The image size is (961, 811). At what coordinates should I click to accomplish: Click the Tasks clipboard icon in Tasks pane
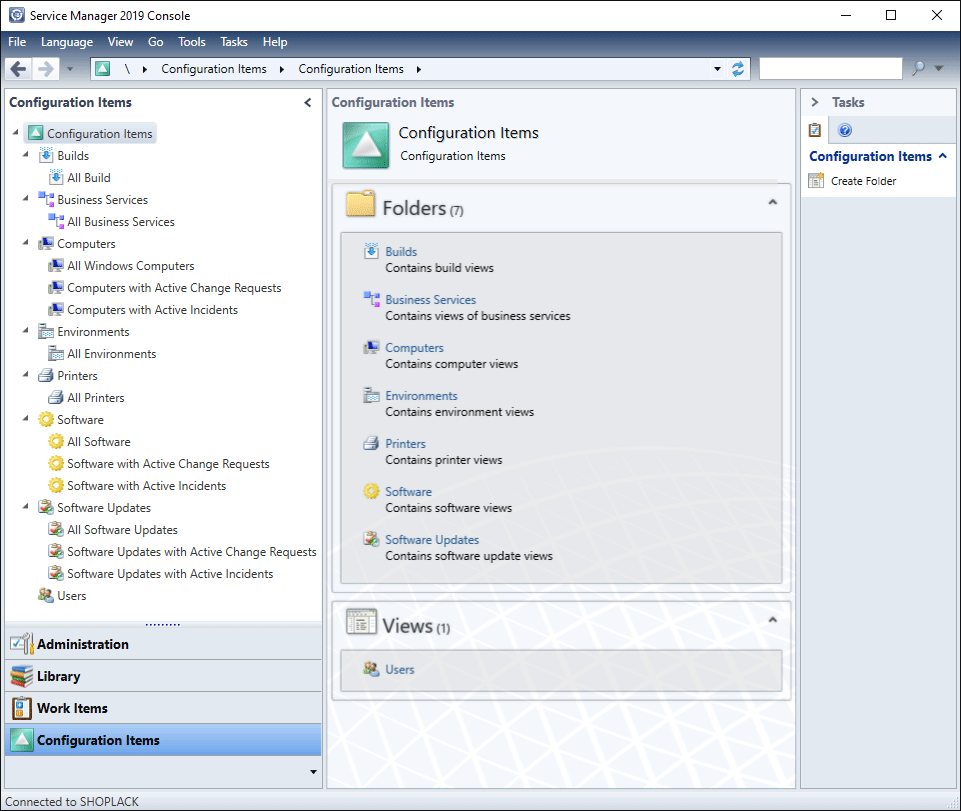pyautogui.click(x=815, y=130)
